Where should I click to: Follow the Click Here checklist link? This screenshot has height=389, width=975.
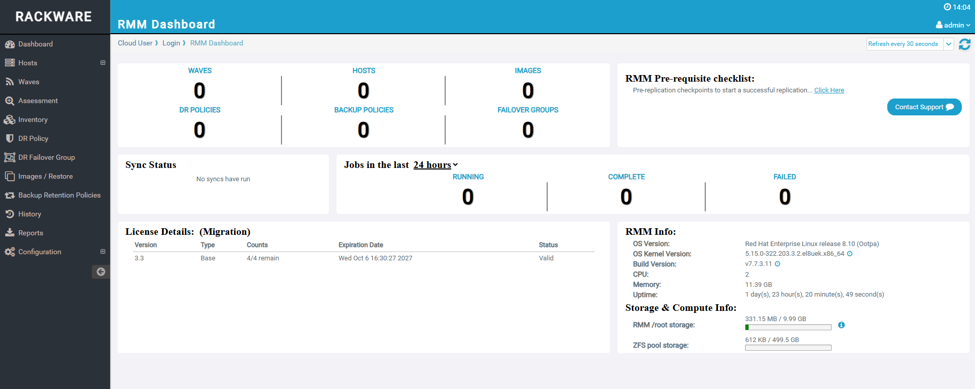pyautogui.click(x=829, y=90)
